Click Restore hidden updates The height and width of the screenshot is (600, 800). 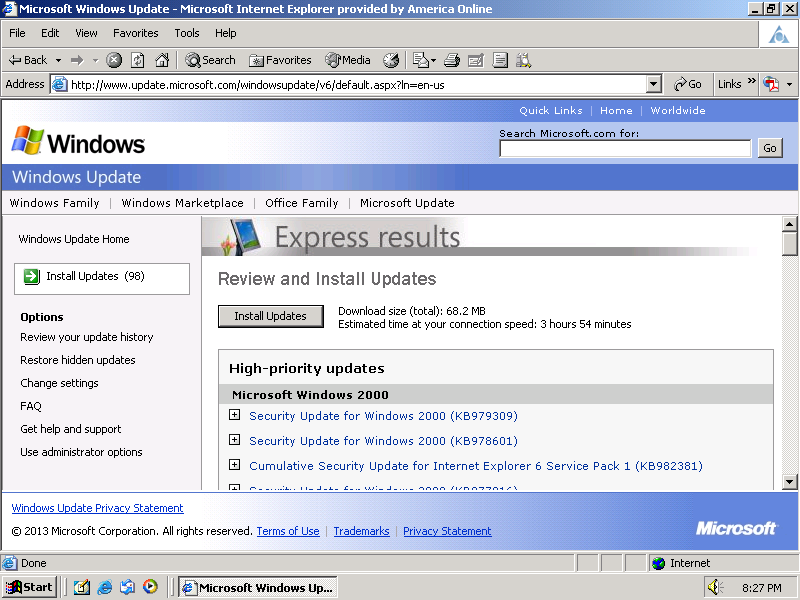coord(78,360)
